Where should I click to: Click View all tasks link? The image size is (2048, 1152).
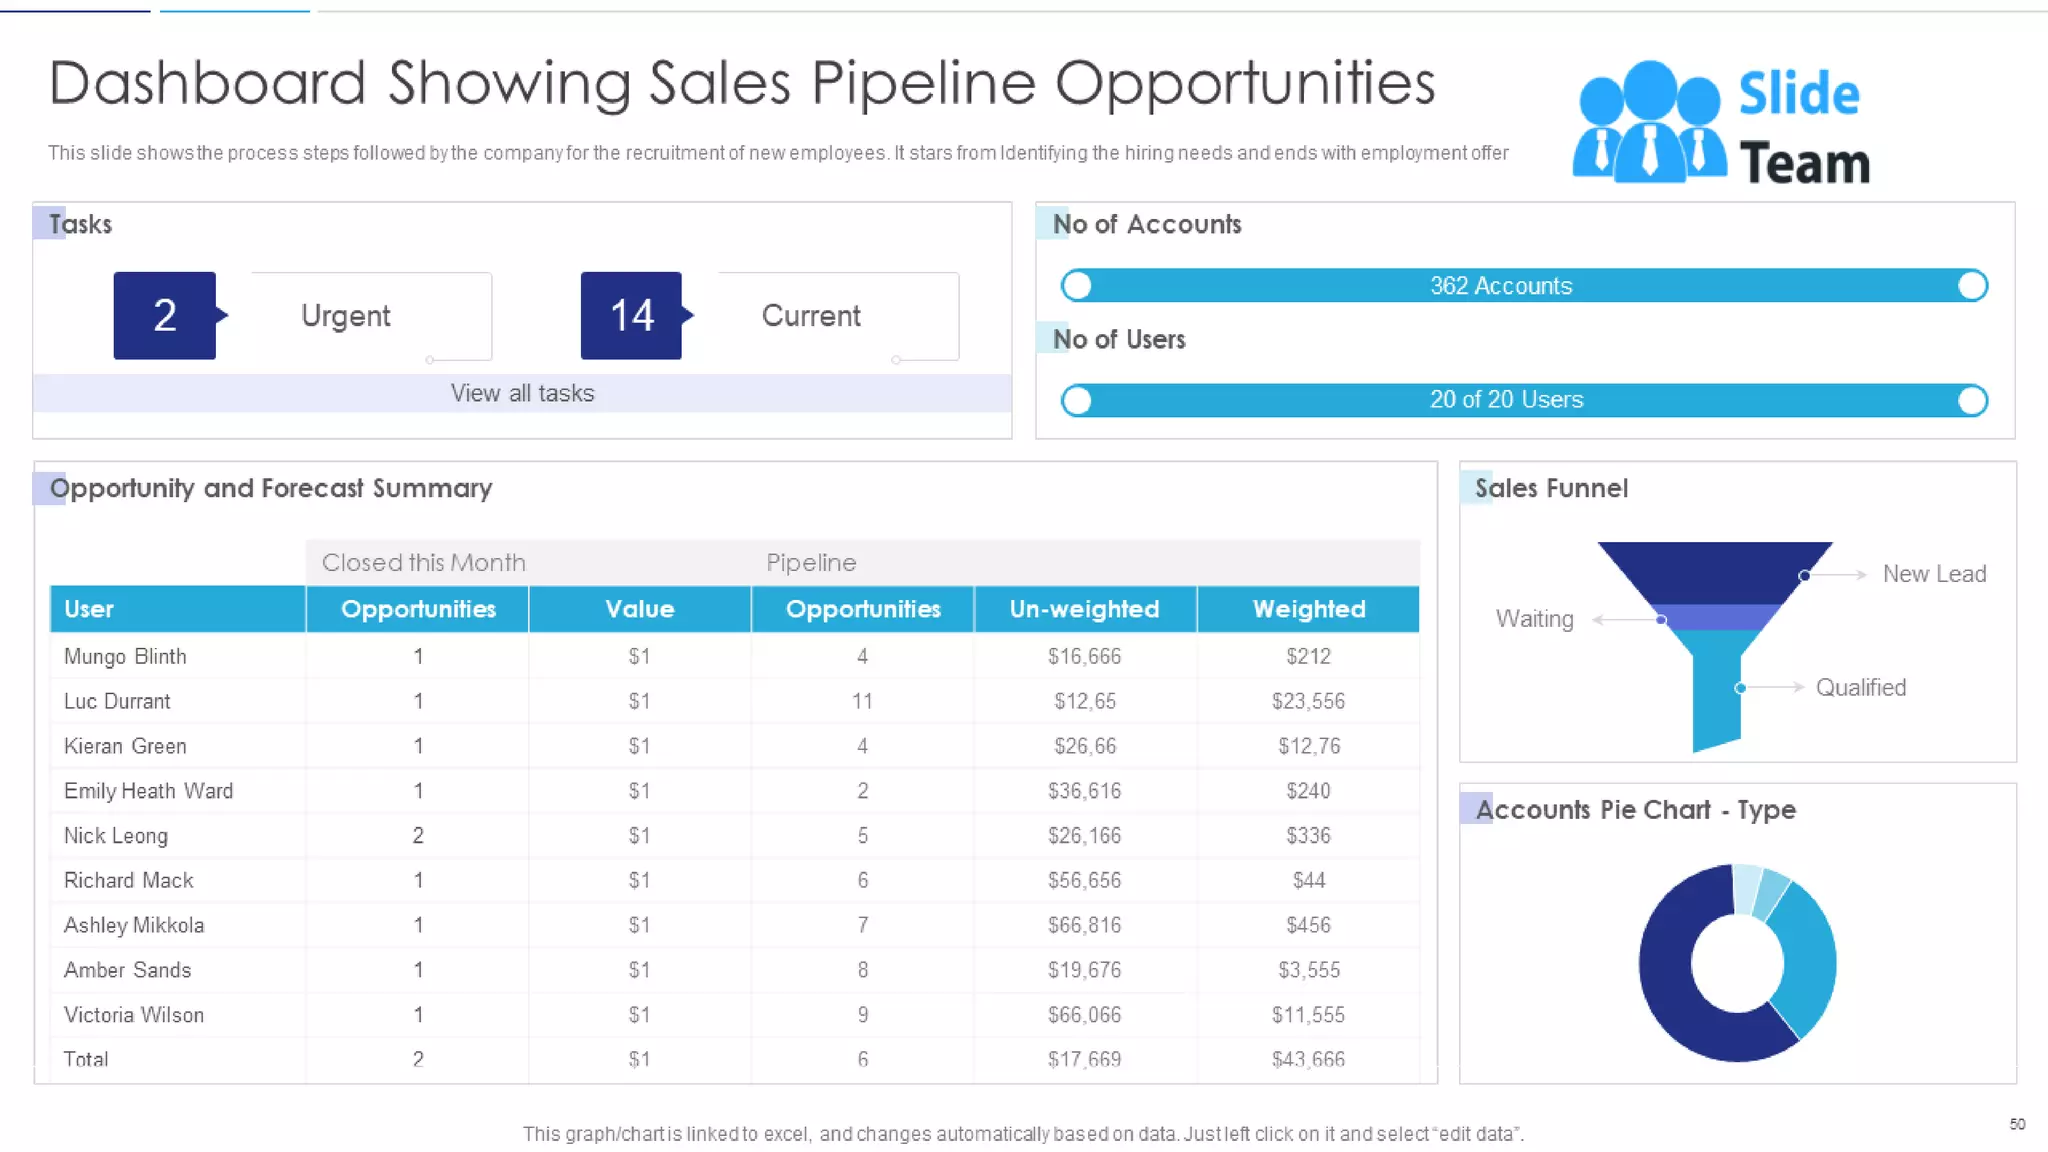(x=522, y=393)
